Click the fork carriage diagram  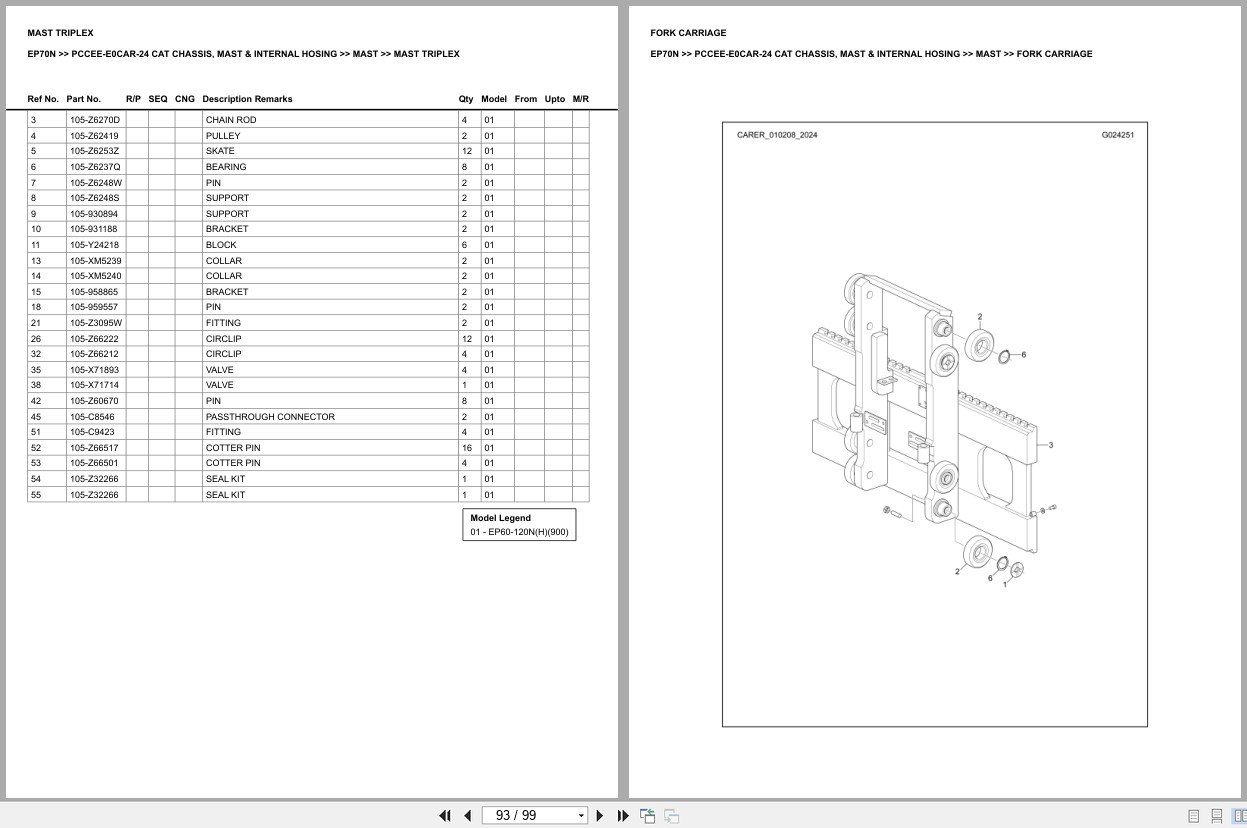934,426
